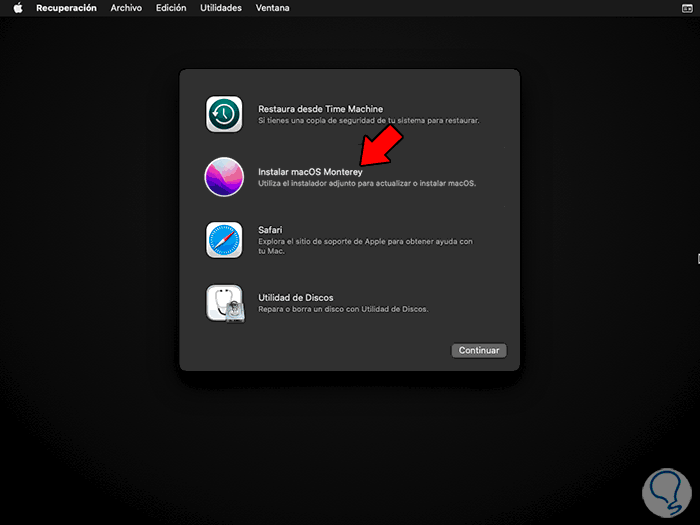Choose 'Instalar macOS Monterey' title

click(310, 172)
